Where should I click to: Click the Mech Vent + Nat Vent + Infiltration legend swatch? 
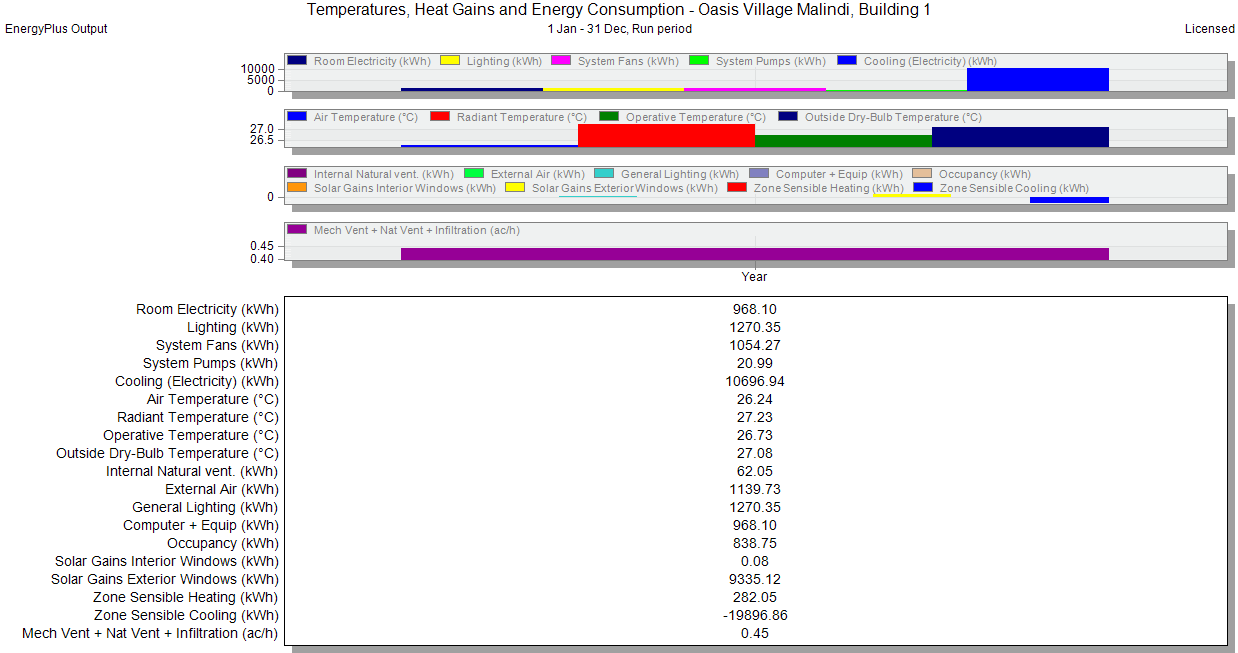point(296,230)
